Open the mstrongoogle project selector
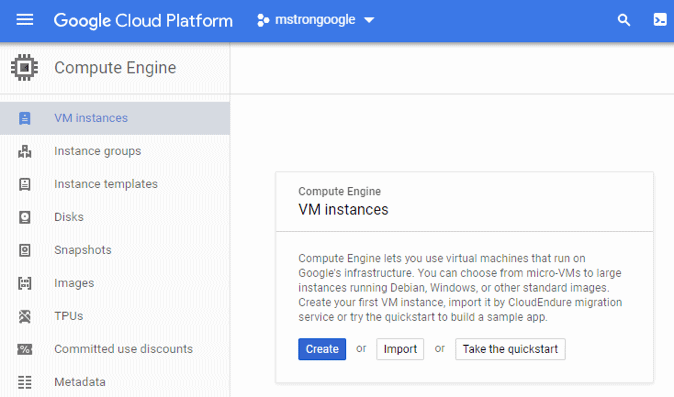Screen dimensions: 674x397 [x=316, y=20]
